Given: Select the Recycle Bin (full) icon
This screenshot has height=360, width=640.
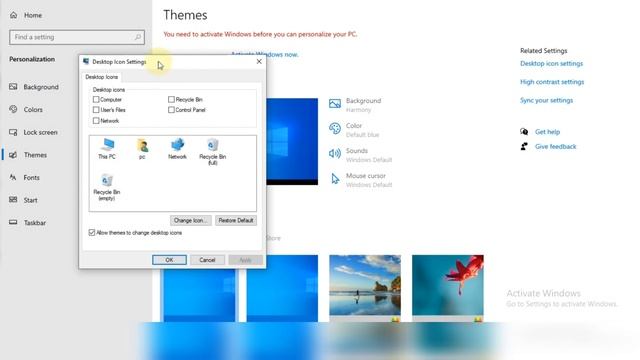Looking at the screenshot, I should pos(212,151).
